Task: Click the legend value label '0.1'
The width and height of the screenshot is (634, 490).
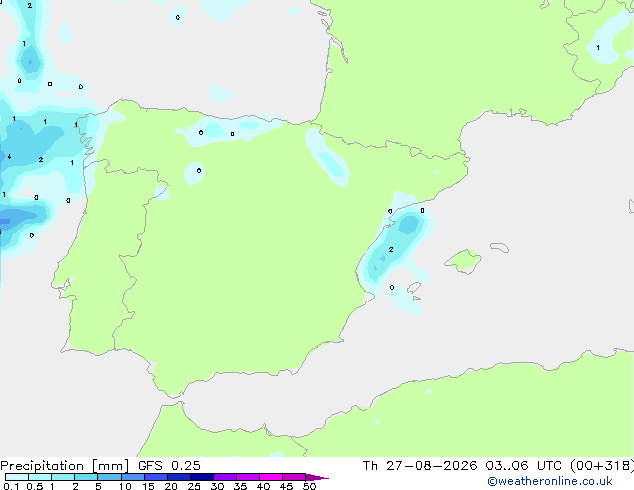Action: tap(11, 486)
